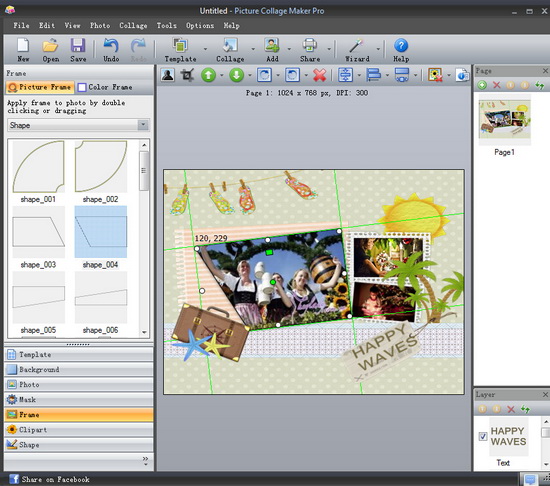
Task: Open the Edit menu
Action: coord(47,26)
